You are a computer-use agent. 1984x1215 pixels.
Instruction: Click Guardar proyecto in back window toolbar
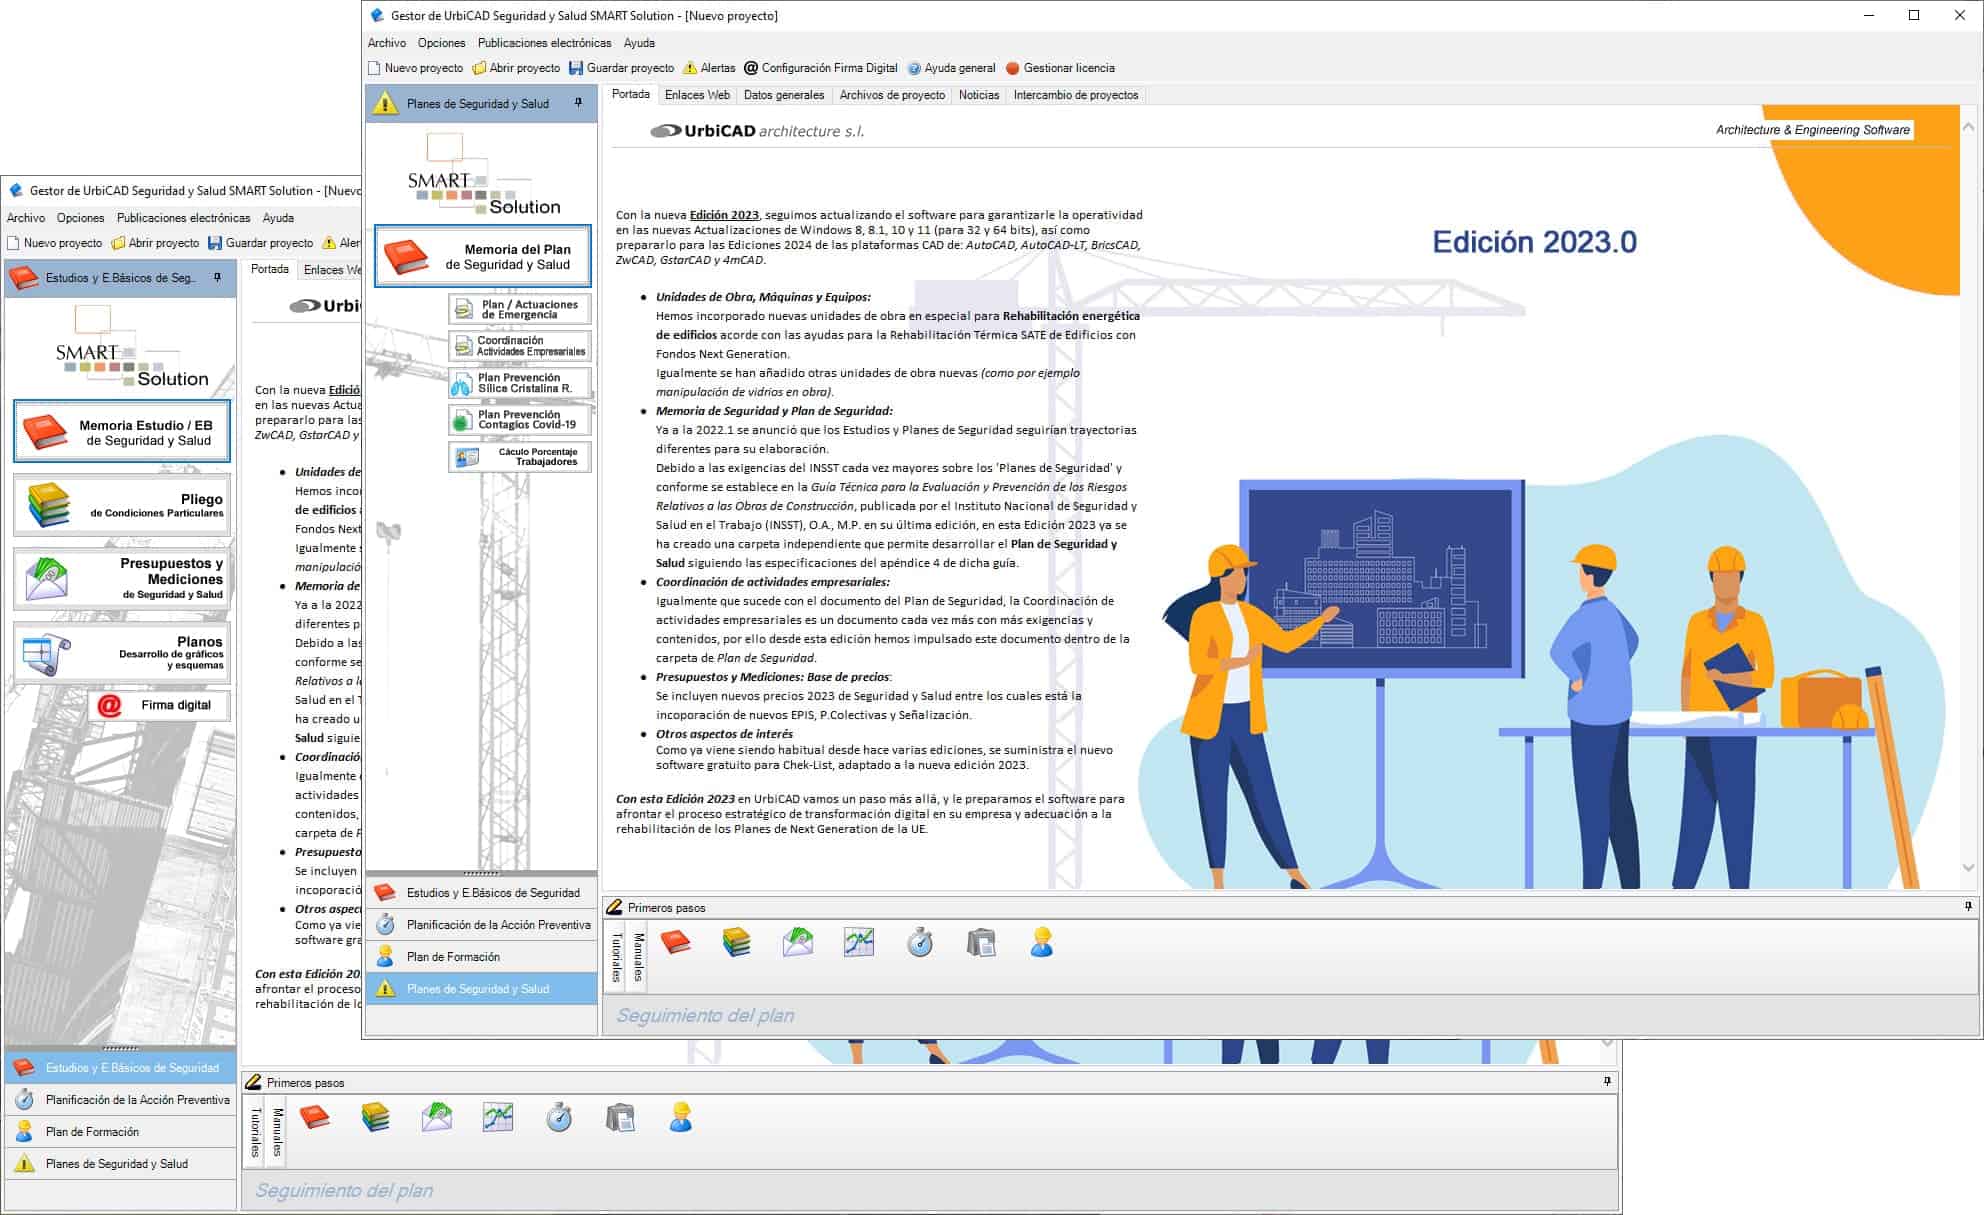click(x=260, y=243)
